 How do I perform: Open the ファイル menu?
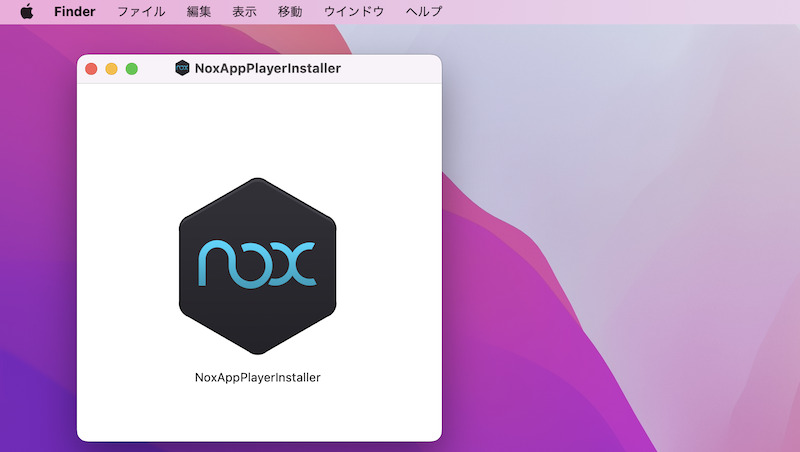click(x=141, y=12)
